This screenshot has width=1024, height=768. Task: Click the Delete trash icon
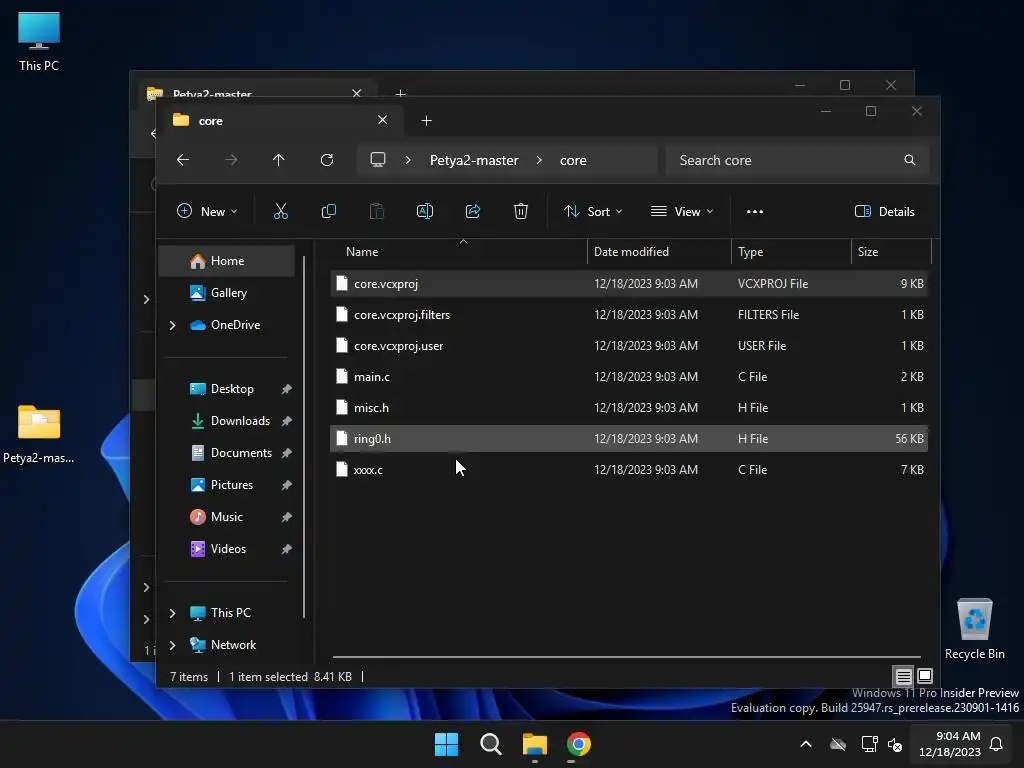(x=520, y=211)
